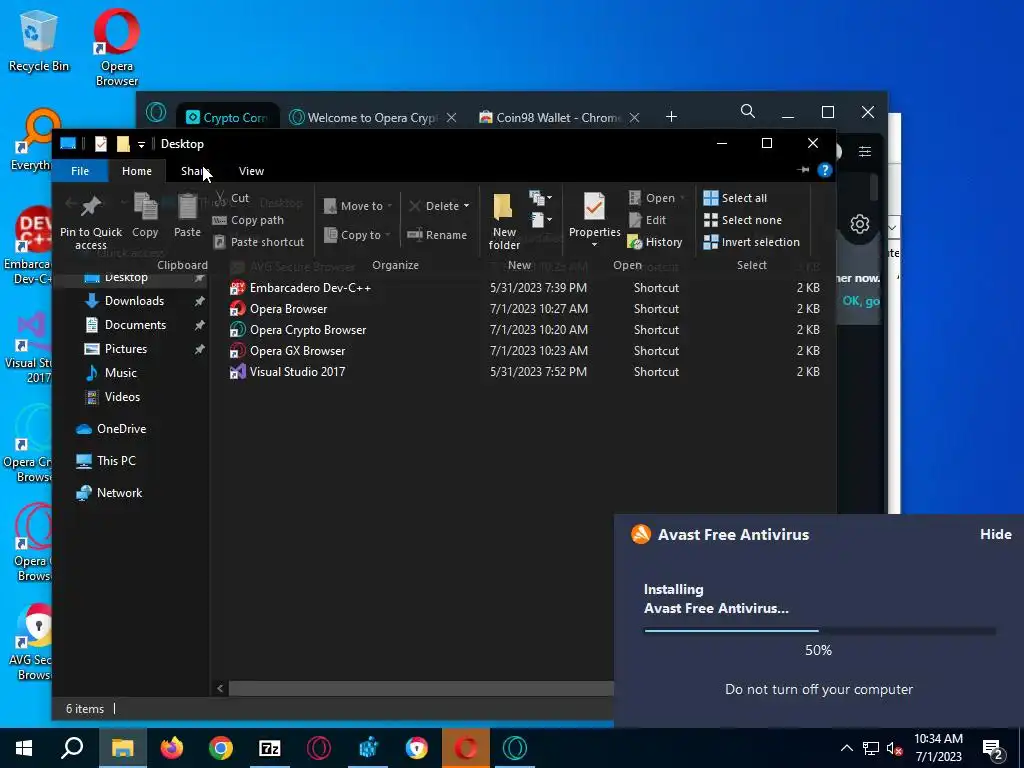Click the Paste ribbon icon

click(187, 216)
